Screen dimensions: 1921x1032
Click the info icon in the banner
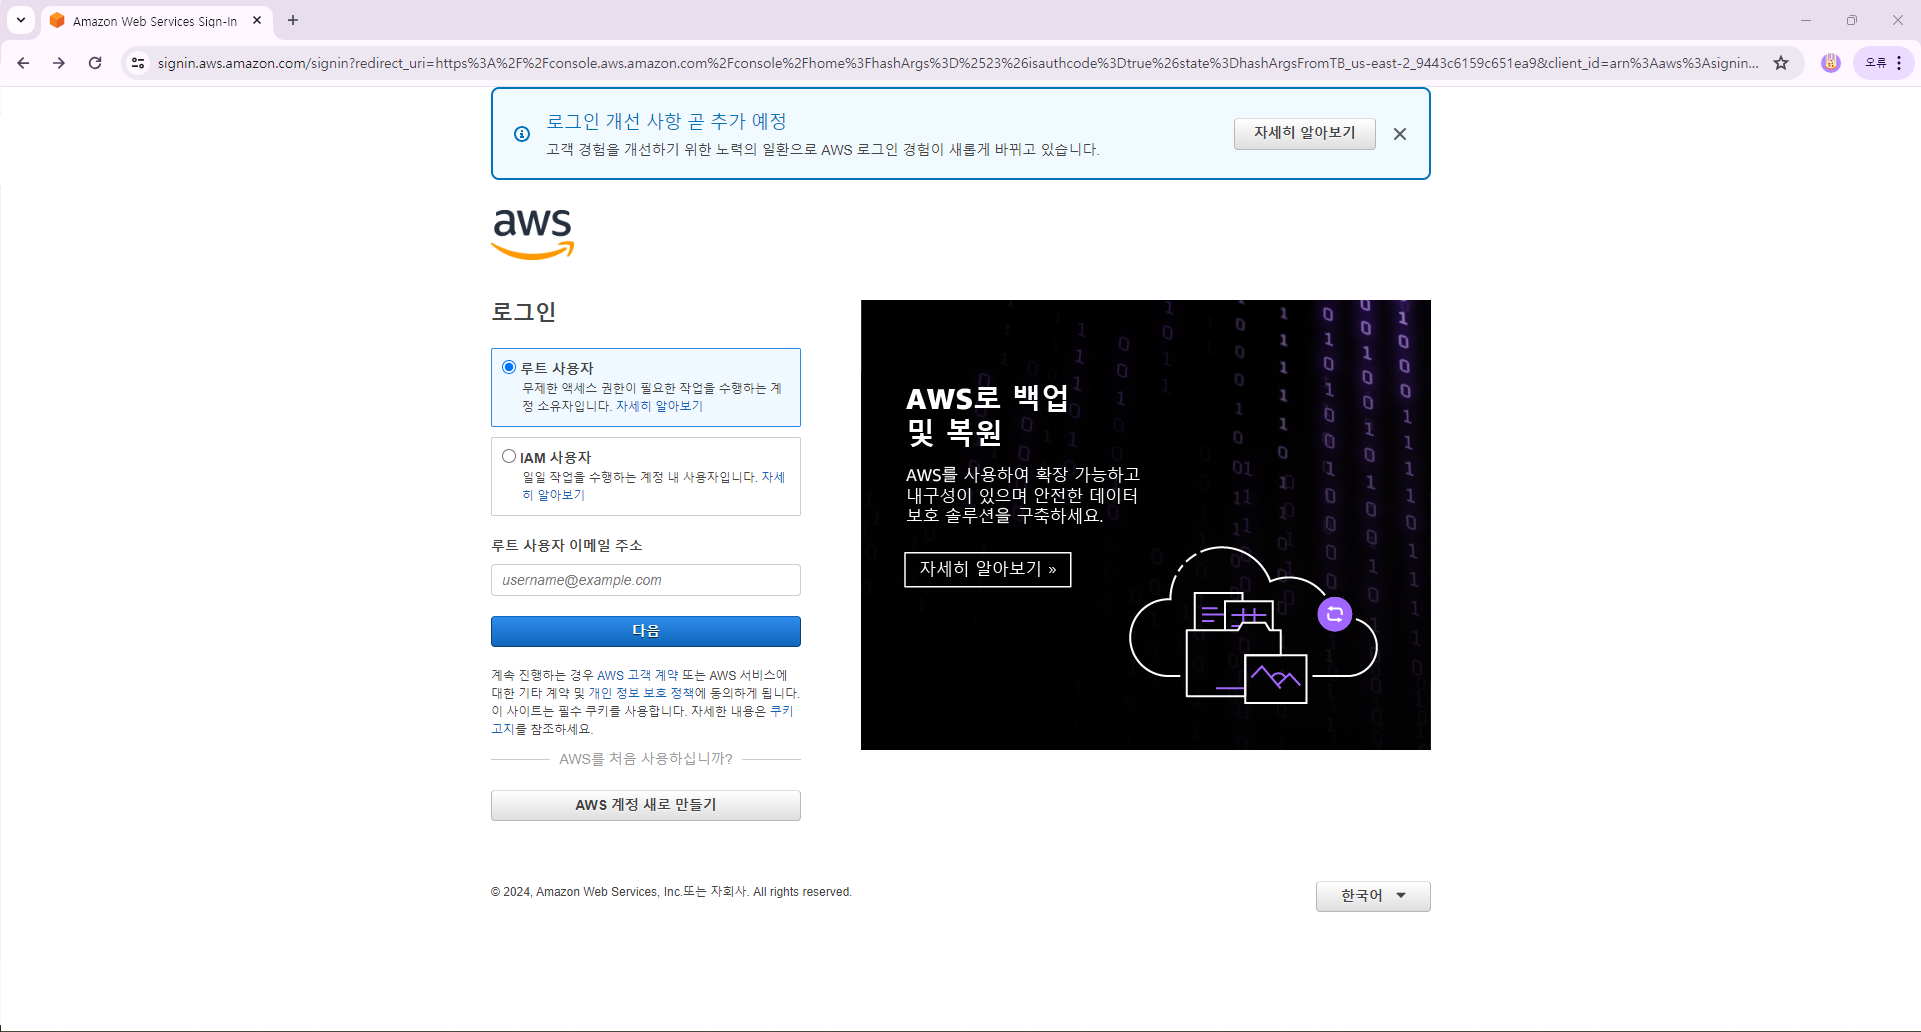[522, 134]
